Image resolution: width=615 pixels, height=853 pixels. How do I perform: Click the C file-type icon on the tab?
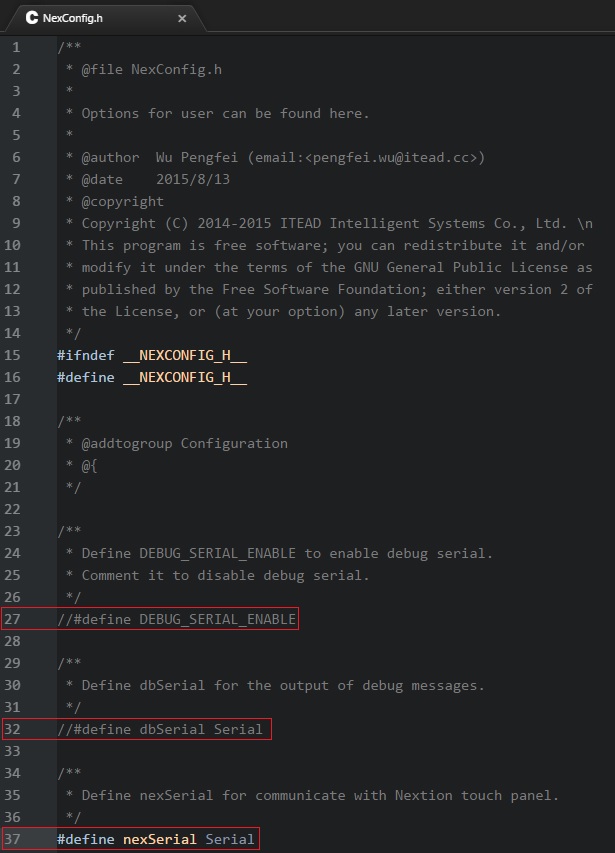point(31,17)
